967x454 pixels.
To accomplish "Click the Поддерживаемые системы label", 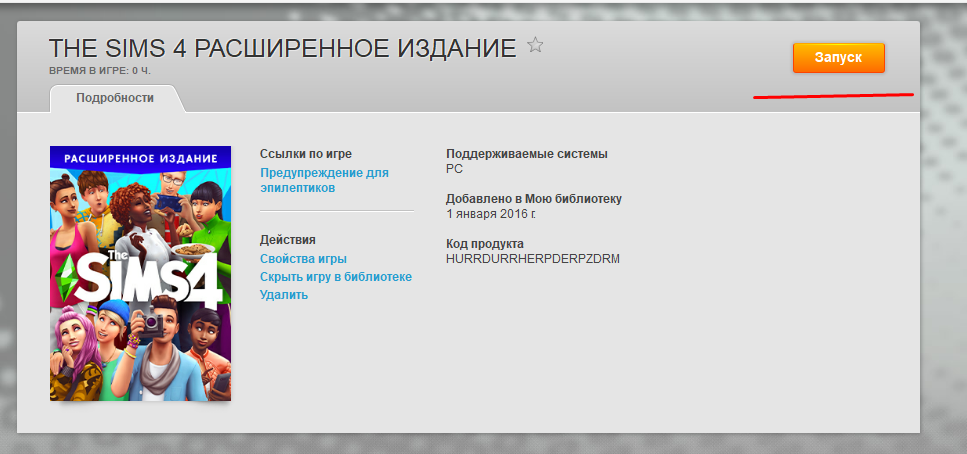I will (x=526, y=154).
